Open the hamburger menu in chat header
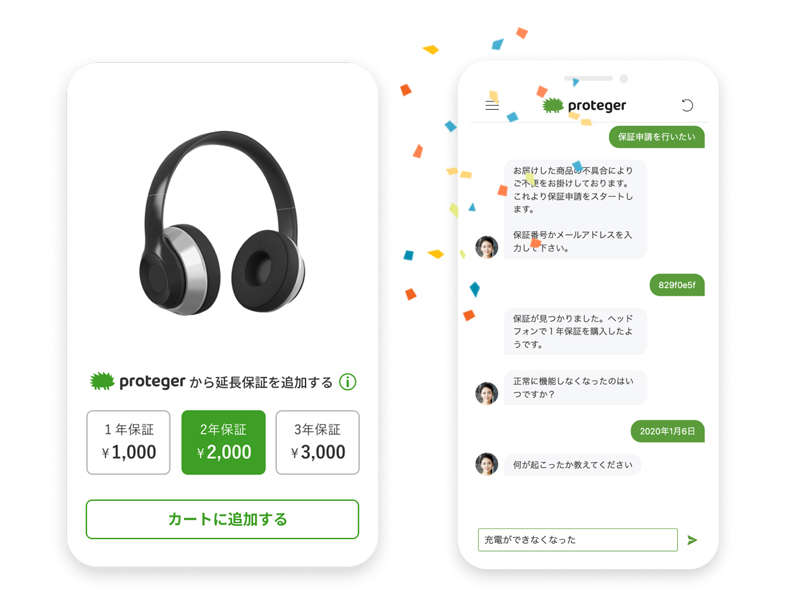This screenshot has width=800, height=603. click(492, 106)
